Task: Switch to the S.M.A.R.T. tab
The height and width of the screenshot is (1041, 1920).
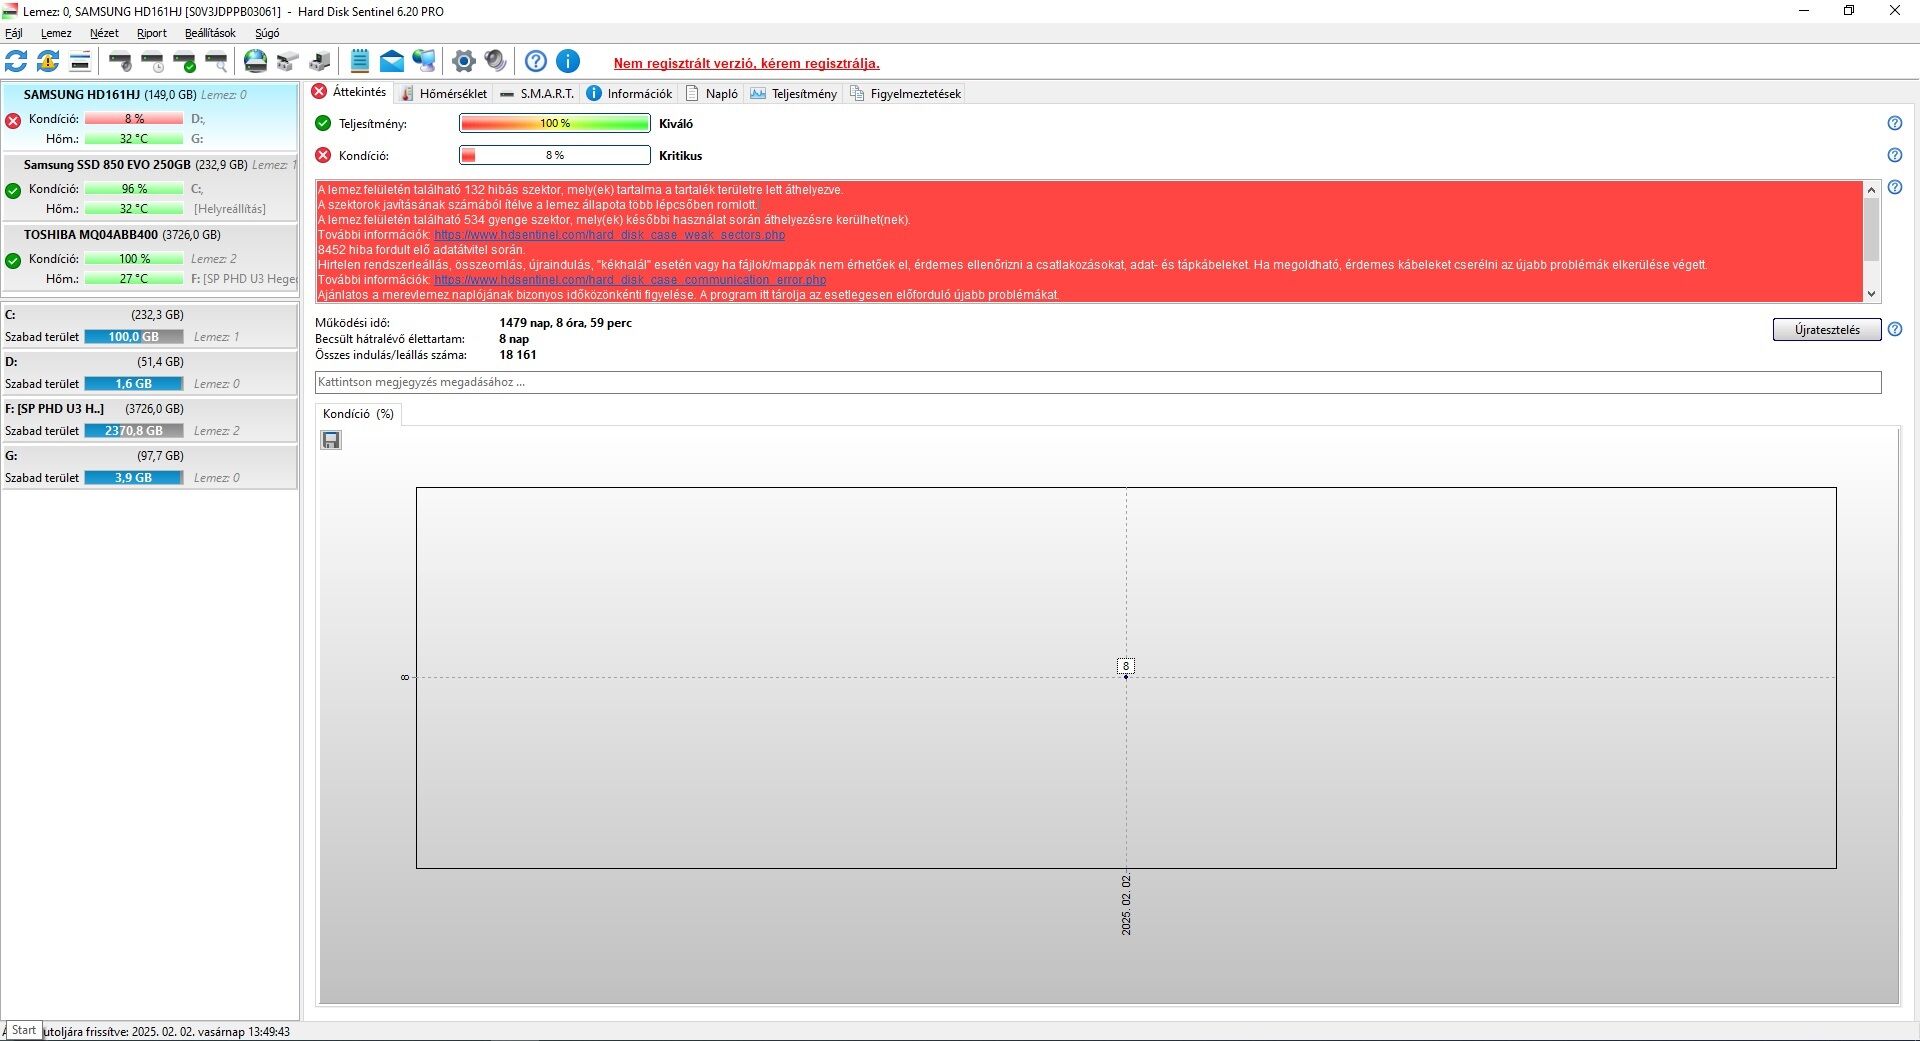Action: coord(537,93)
